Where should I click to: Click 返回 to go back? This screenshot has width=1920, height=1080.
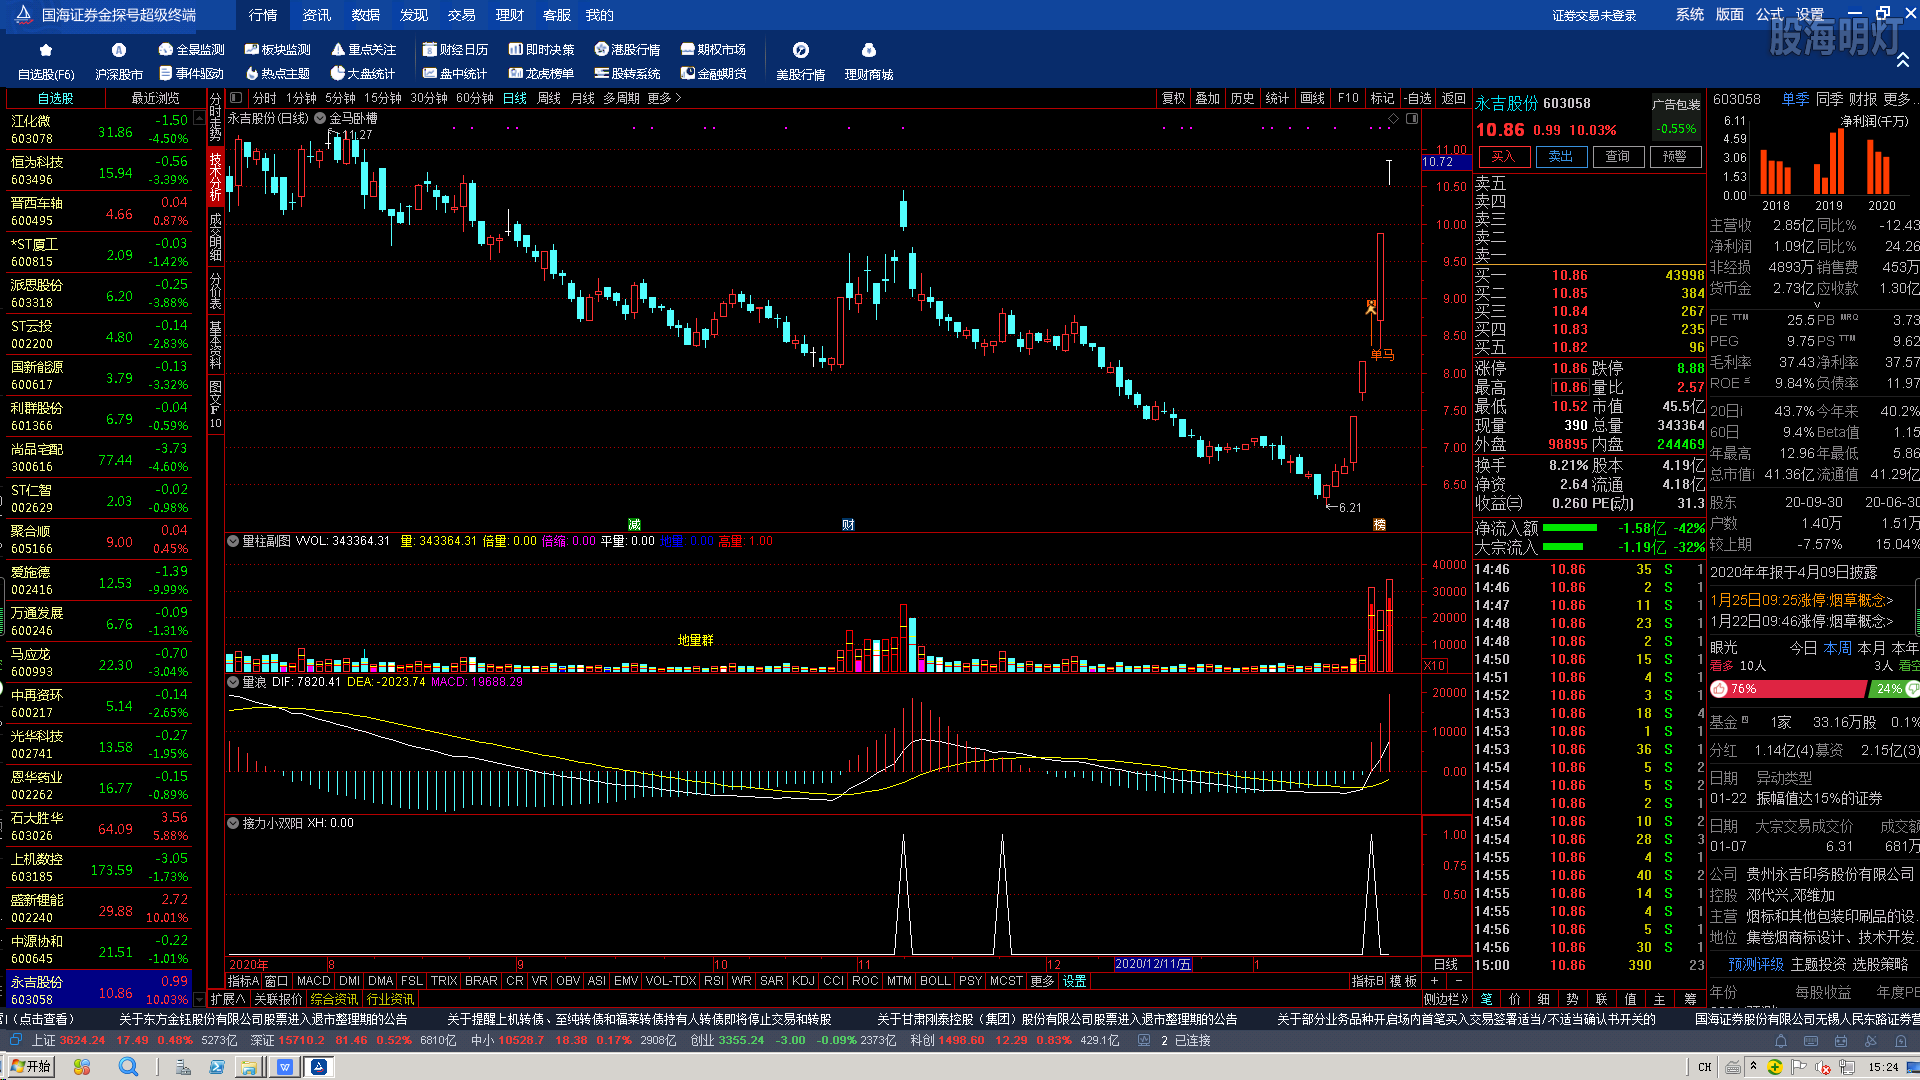pos(1453,98)
